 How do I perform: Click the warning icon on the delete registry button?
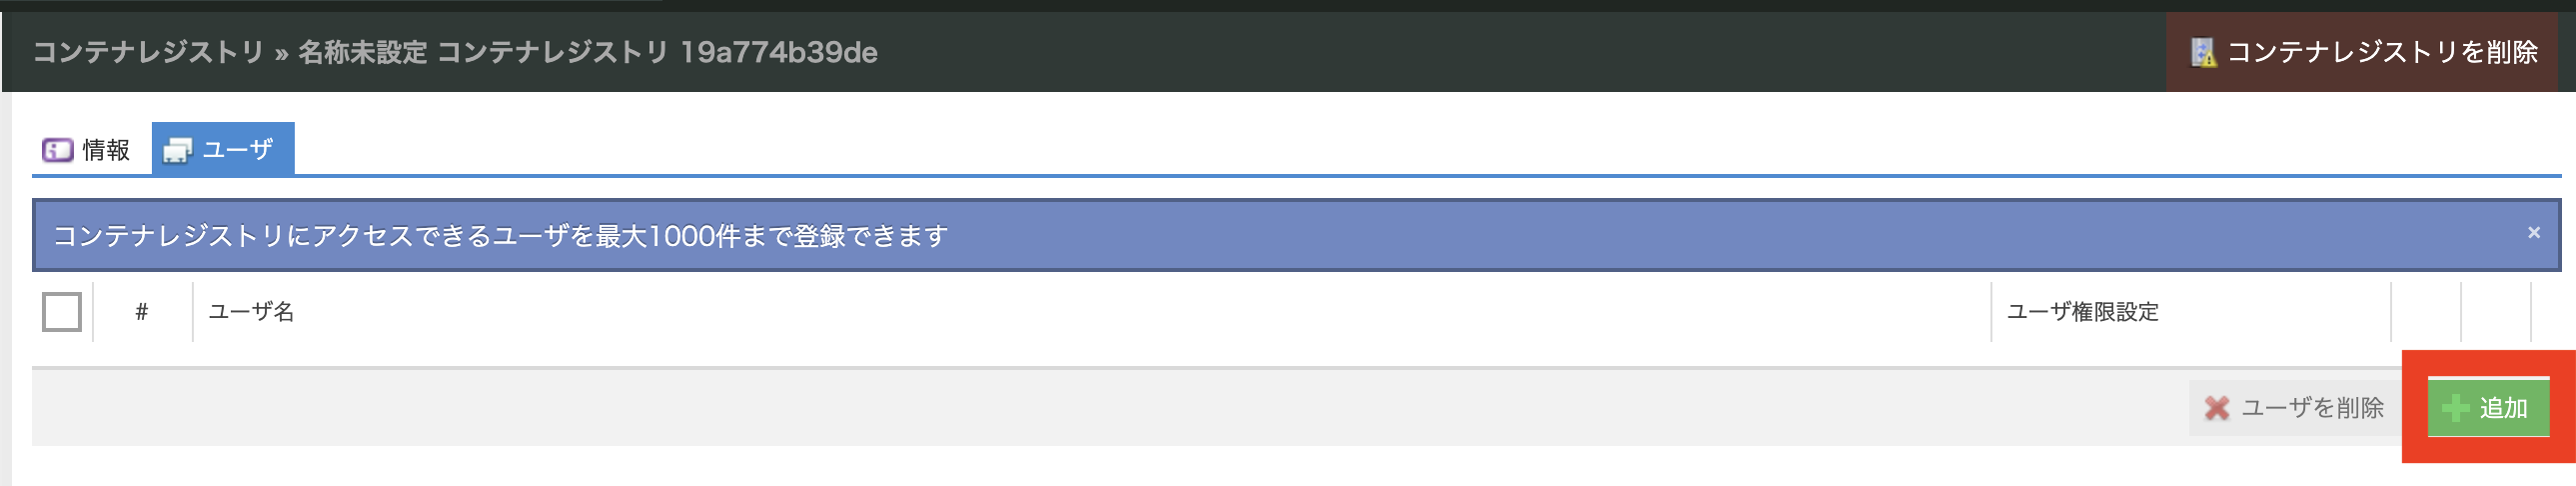(x=2203, y=53)
